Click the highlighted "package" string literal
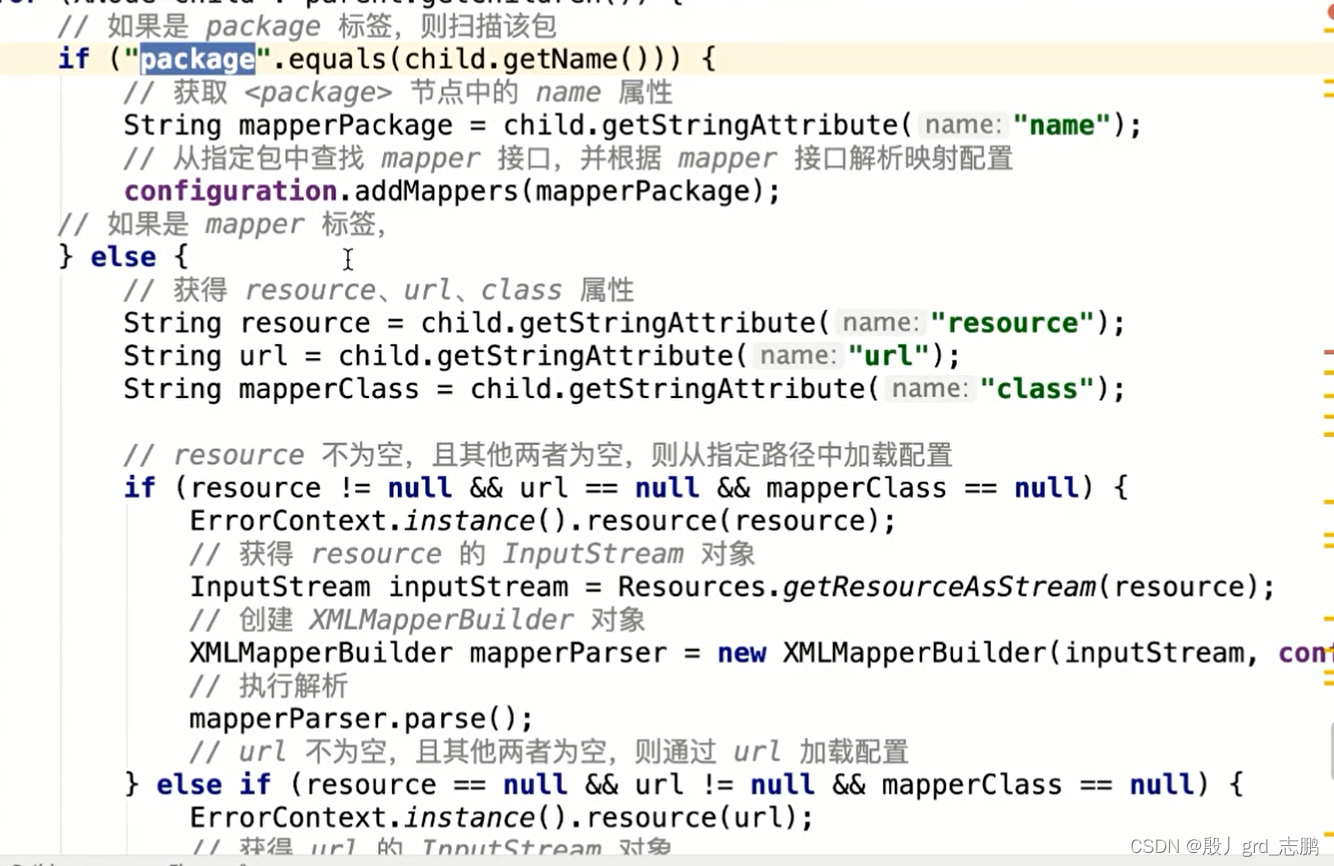 pos(197,59)
